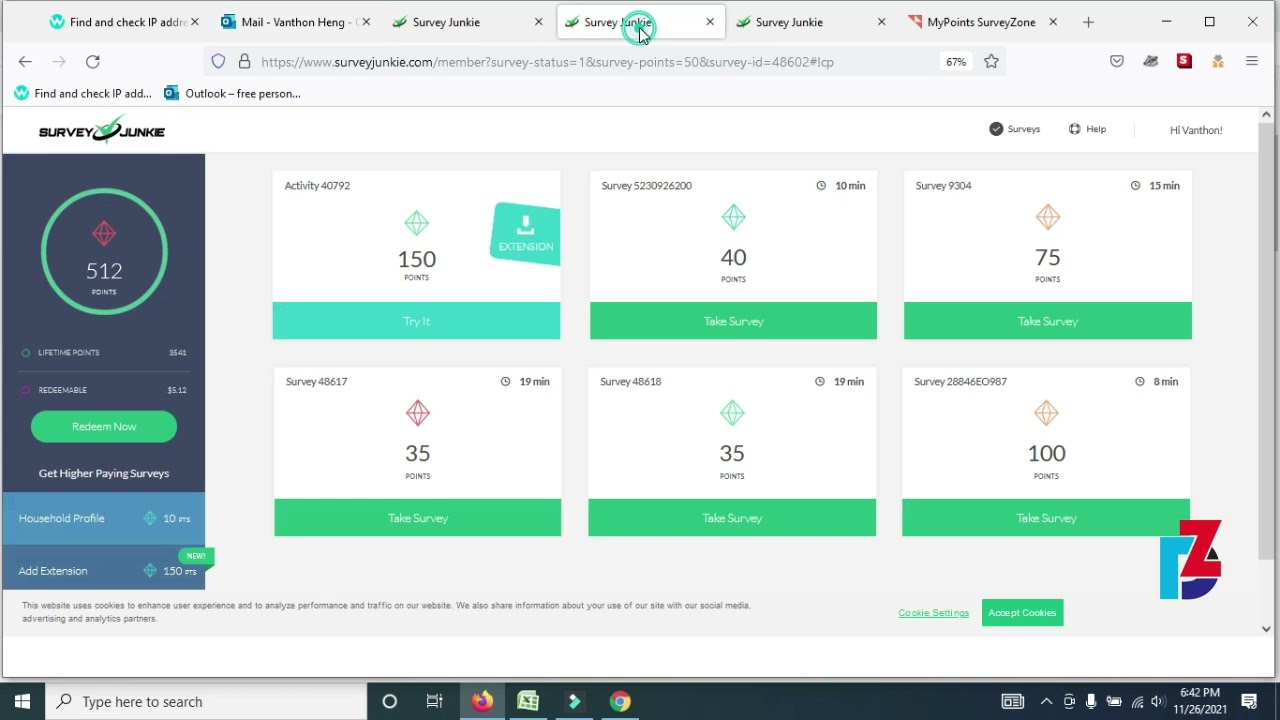
Task: Go back with the browser back arrow
Action: click(x=25, y=62)
